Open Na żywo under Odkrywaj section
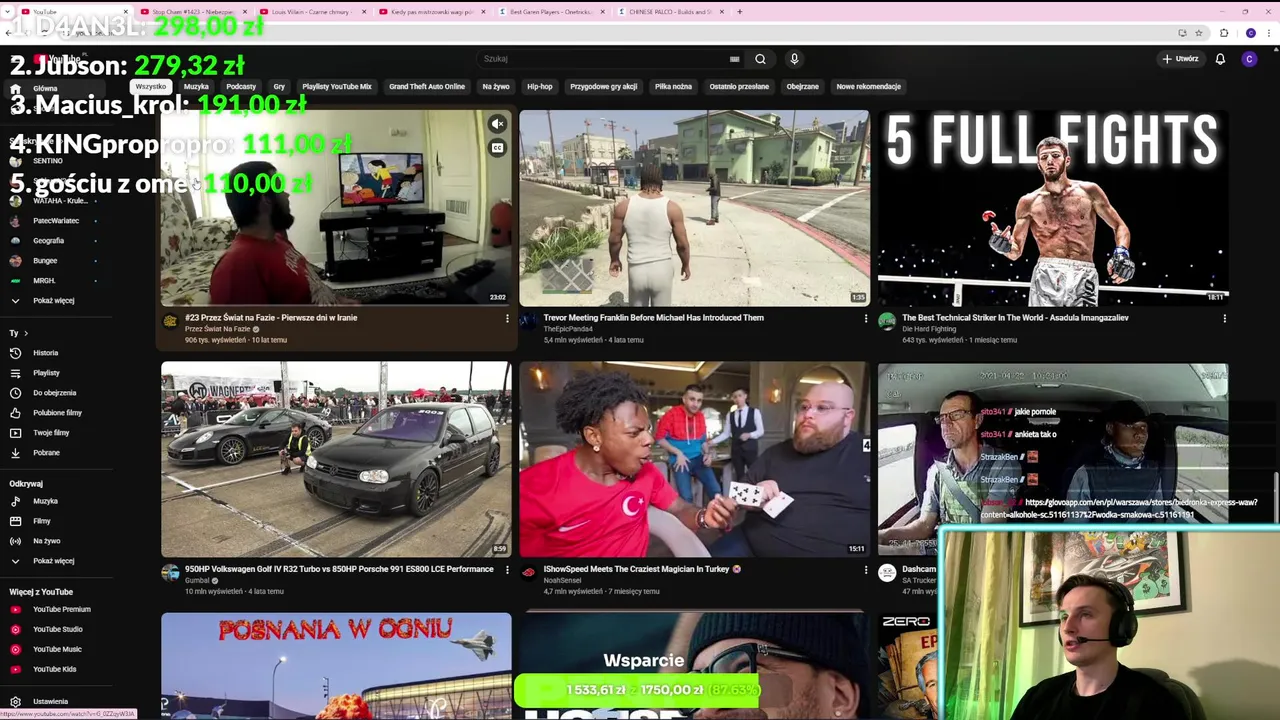The image size is (1280, 720). [x=46, y=541]
